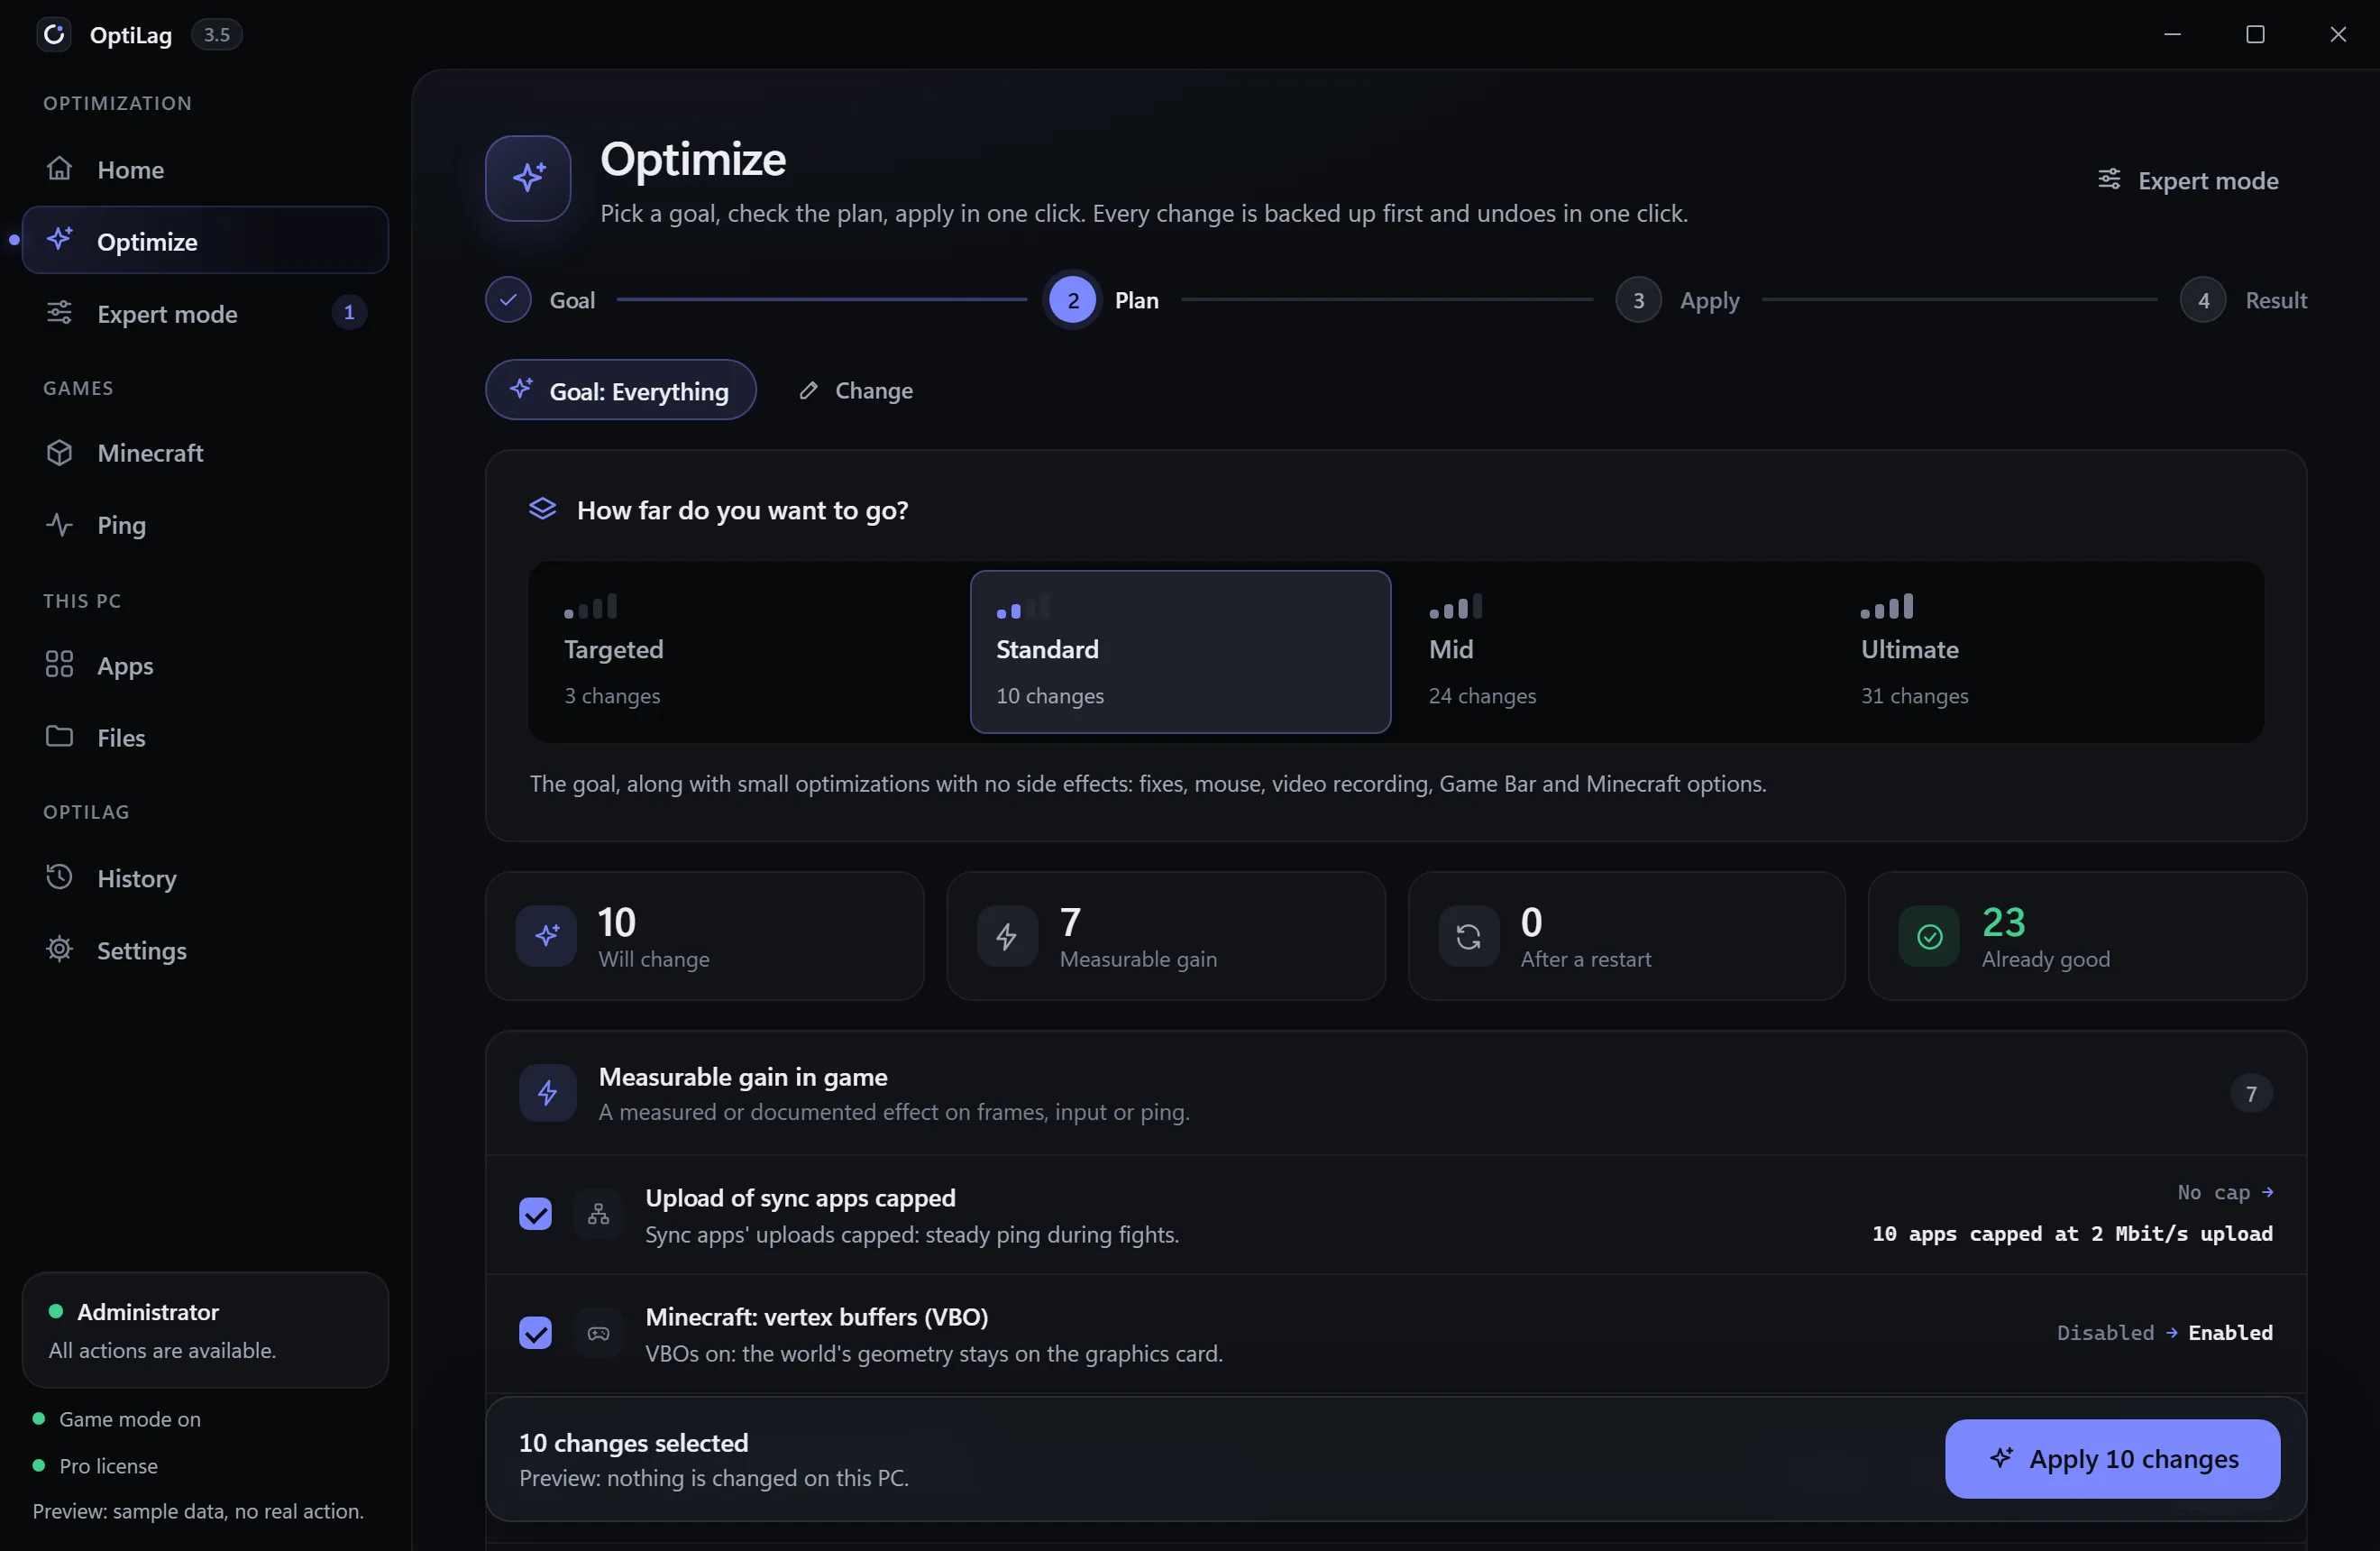The height and width of the screenshot is (1551, 2380).
Task: Click the Pro license status
Action: click(x=95, y=1466)
